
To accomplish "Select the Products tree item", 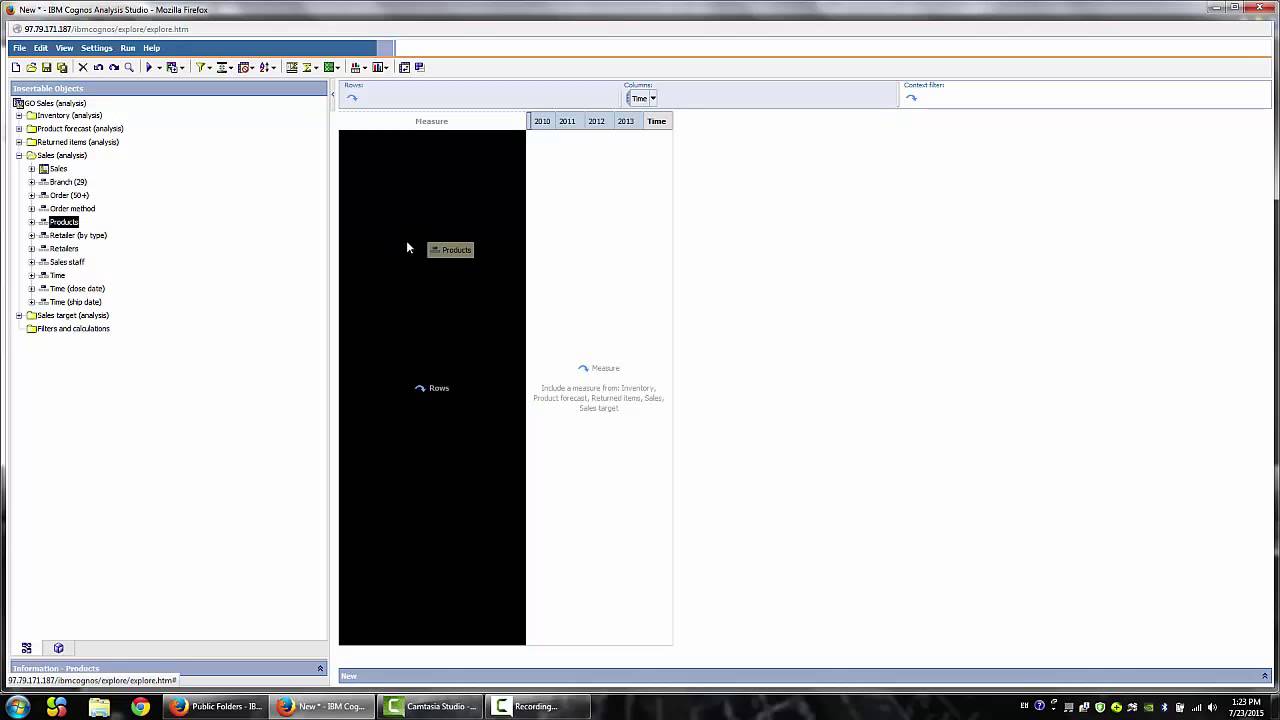I will point(64,222).
